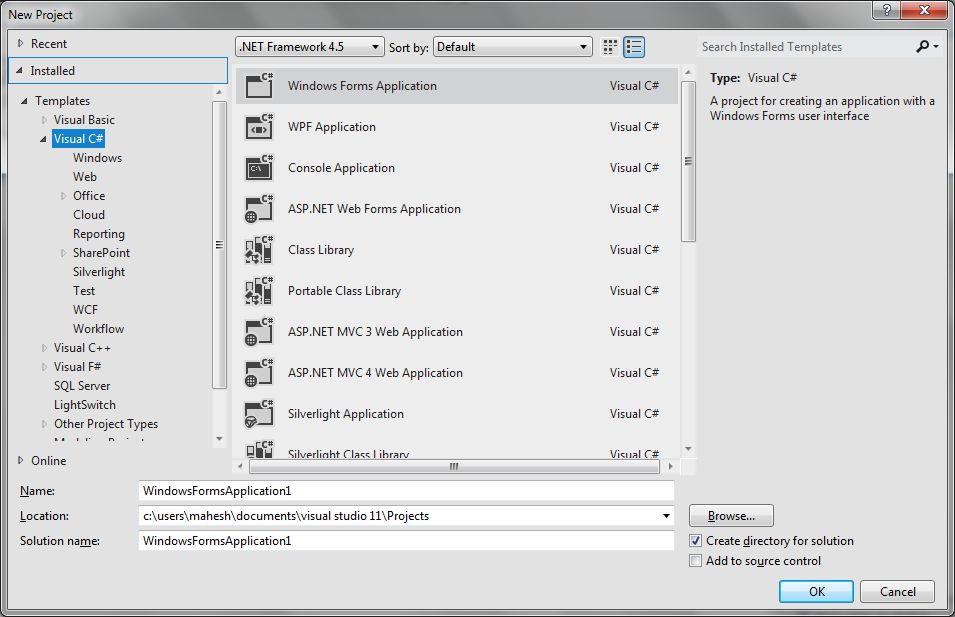Toggle Create directory for solution checkbox

tap(696, 541)
